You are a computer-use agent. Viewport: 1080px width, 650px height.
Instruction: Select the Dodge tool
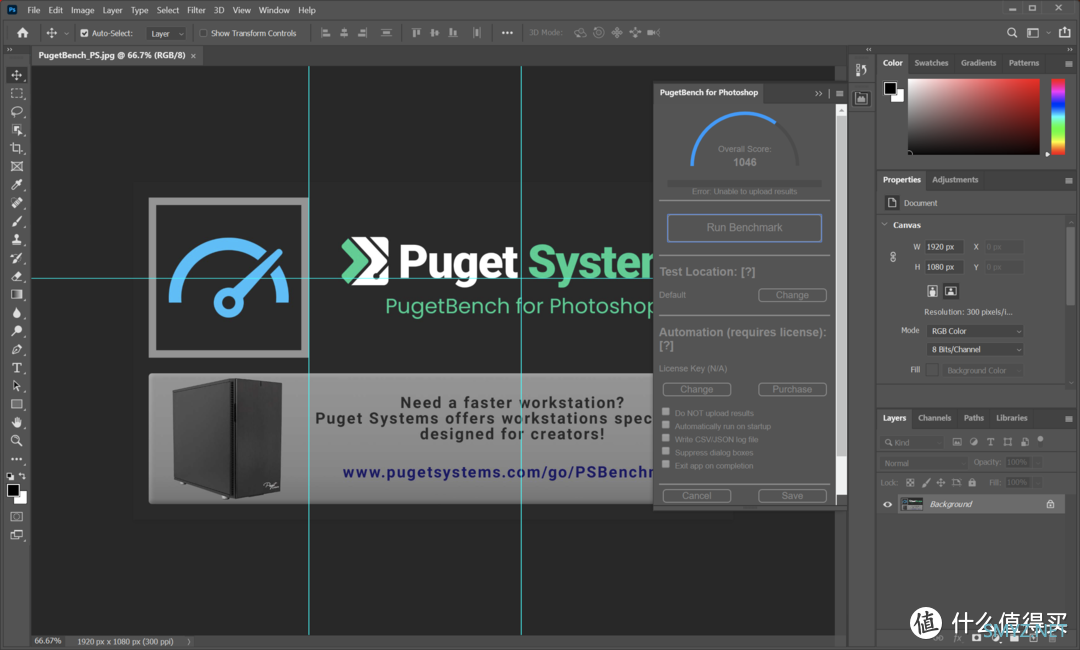[x=17, y=331]
